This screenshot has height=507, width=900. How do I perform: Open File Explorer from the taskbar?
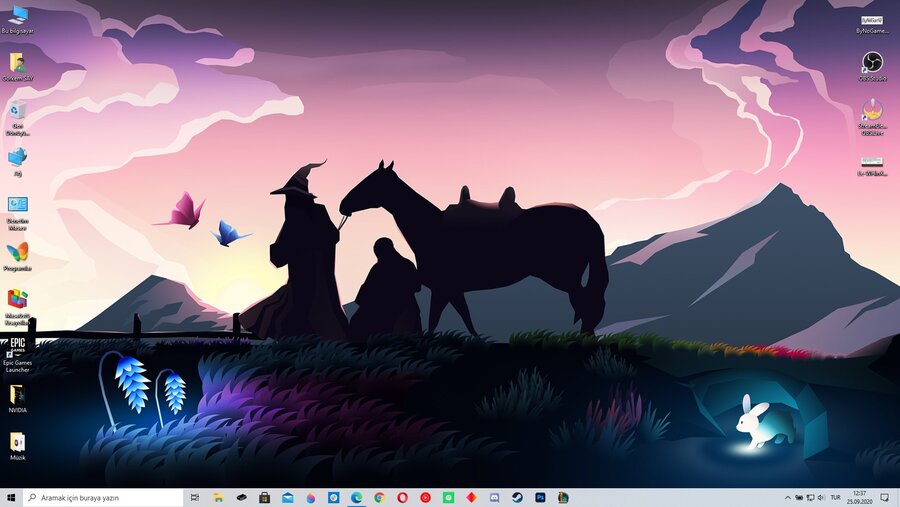point(218,497)
